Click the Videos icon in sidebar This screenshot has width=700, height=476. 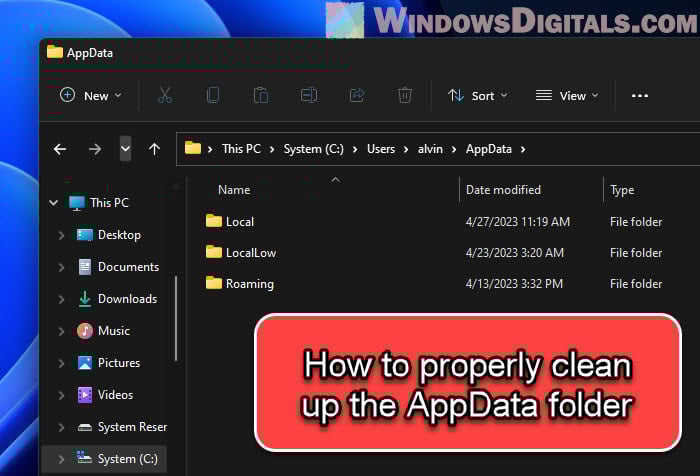coord(85,395)
